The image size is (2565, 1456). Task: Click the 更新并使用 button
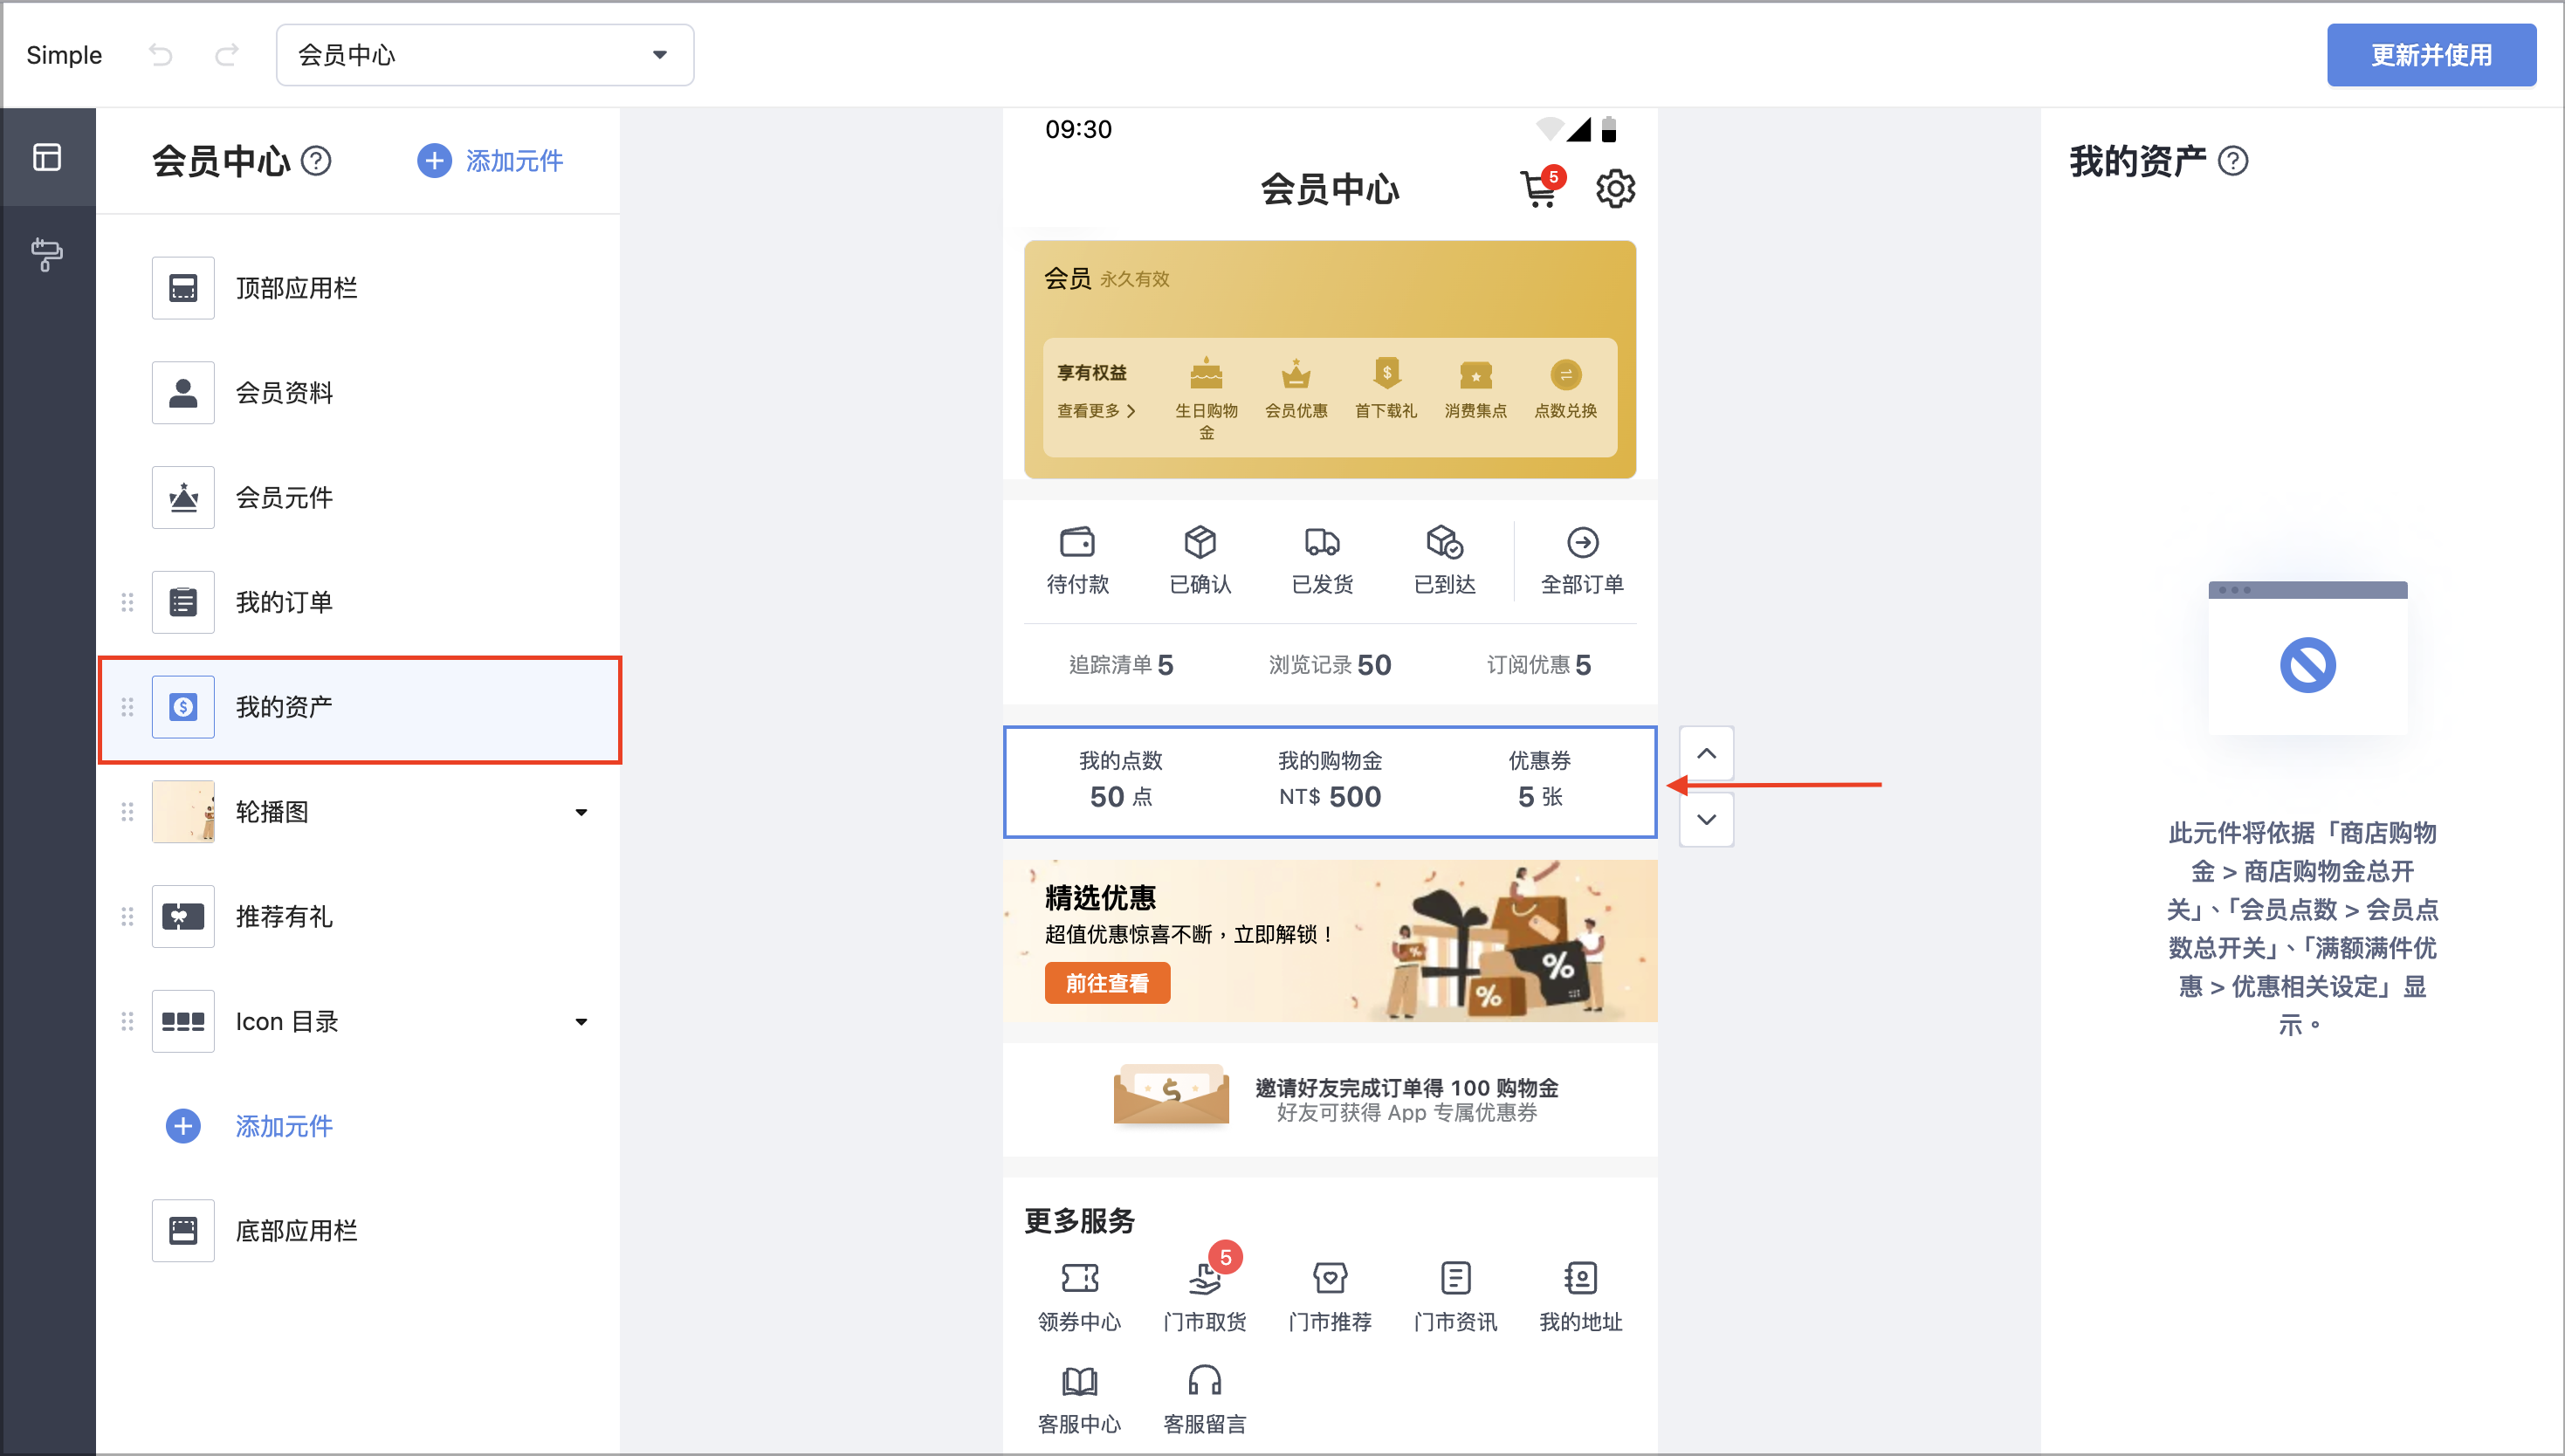click(x=2431, y=55)
